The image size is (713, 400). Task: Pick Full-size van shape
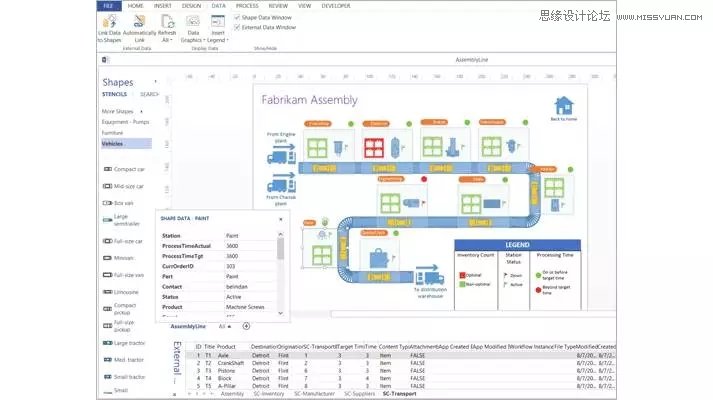[123, 275]
